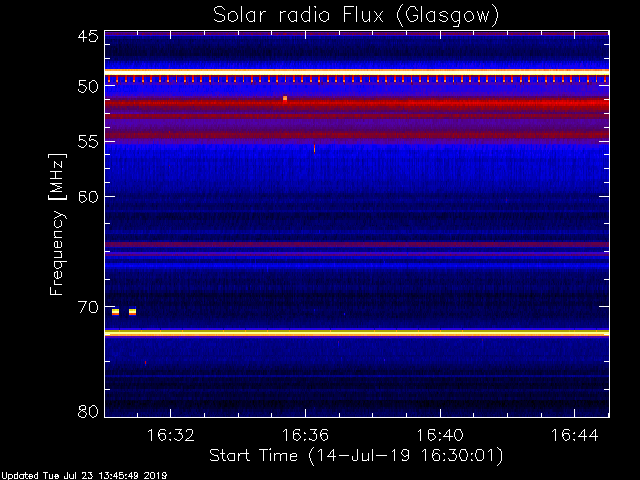Click the time tick label "16:36"
The image size is (640, 480).
tap(305, 436)
